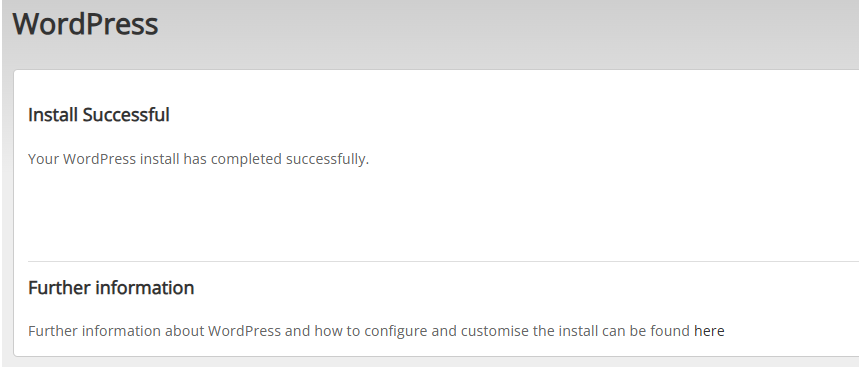The height and width of the screenshot is (367, 859).
Task: Click the large WordPress page title
Action: (85, 24)
